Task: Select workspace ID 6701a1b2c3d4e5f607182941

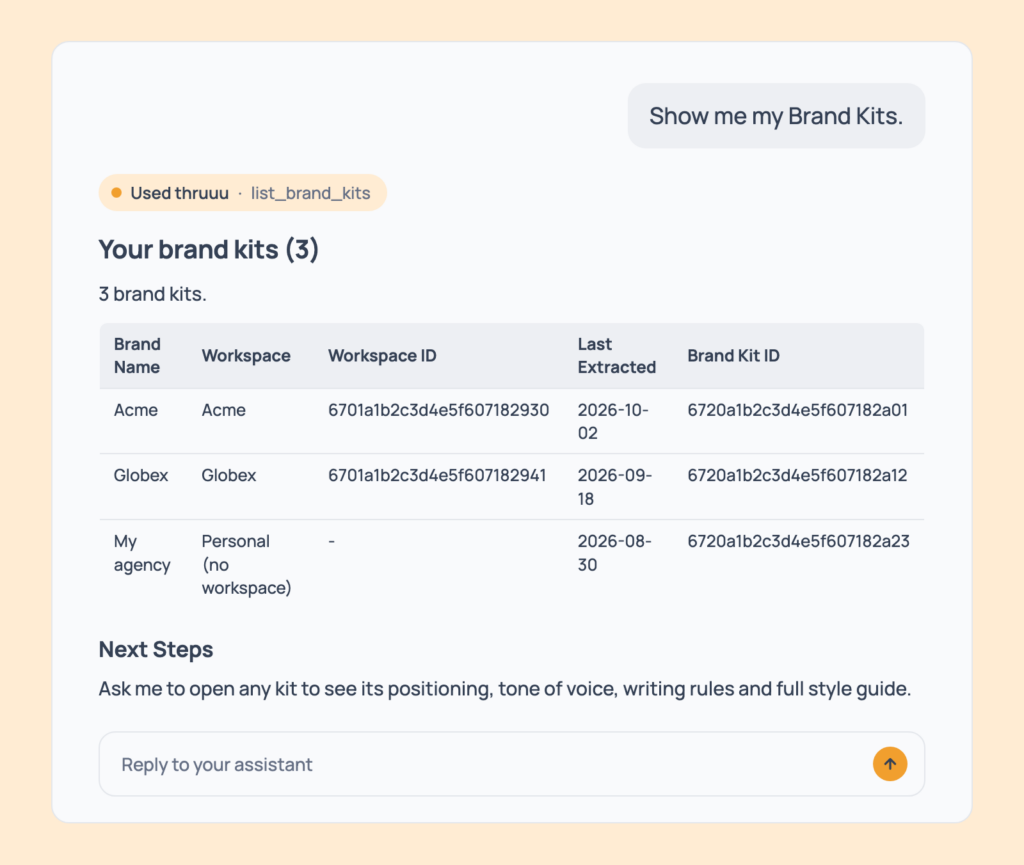Action: point(437,475)
